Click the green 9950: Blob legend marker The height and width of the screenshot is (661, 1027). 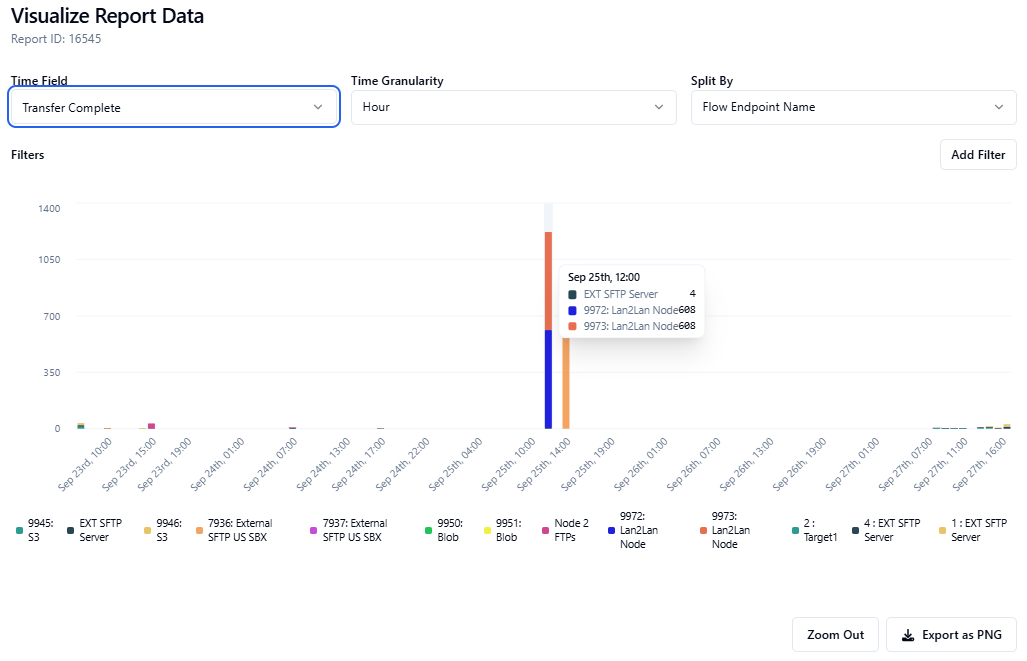click(x=428, y=530)
